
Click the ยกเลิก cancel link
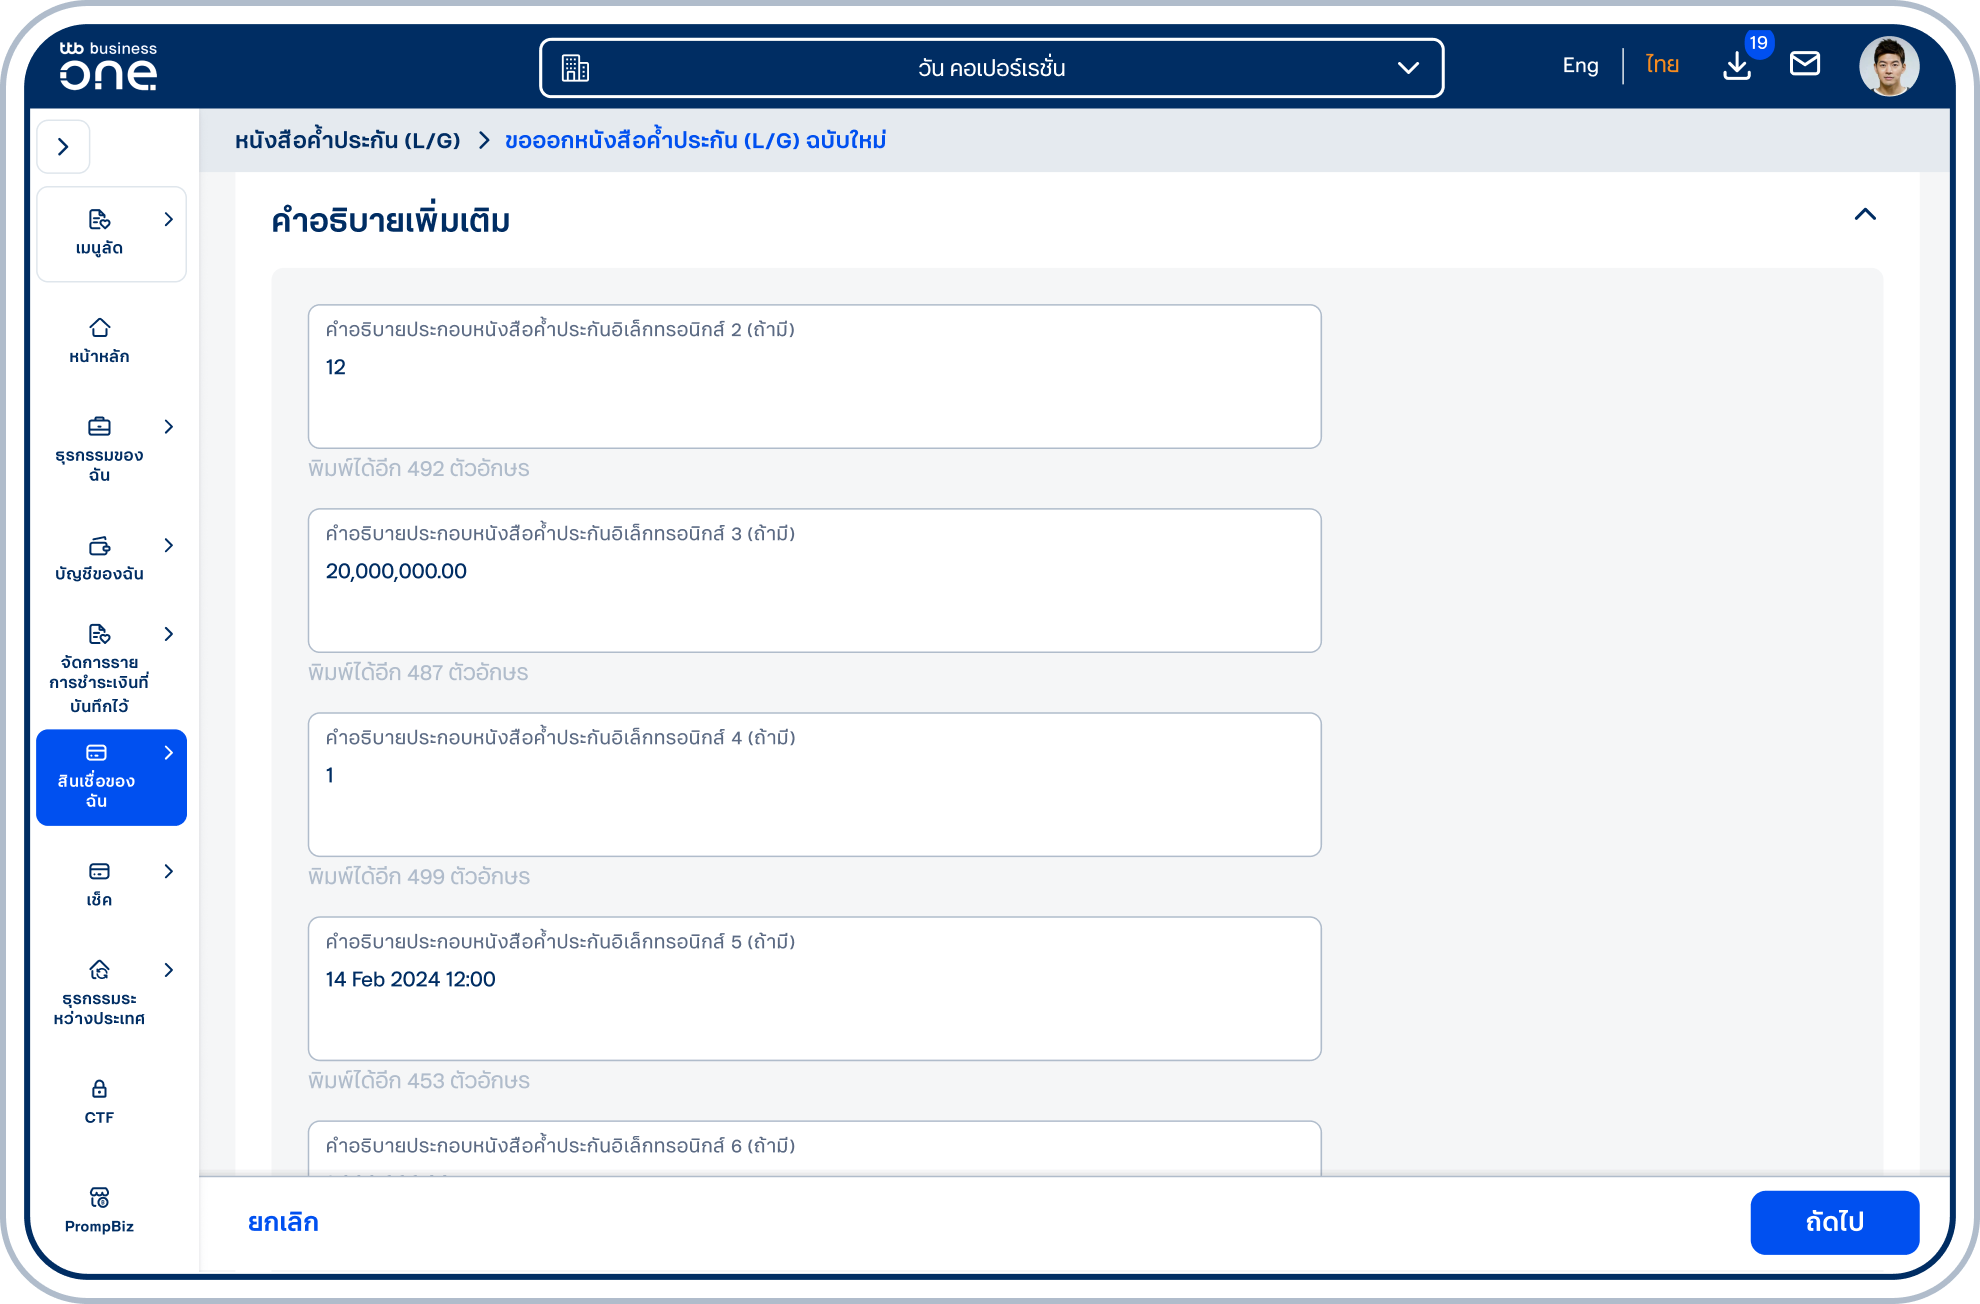(283, 1222)
